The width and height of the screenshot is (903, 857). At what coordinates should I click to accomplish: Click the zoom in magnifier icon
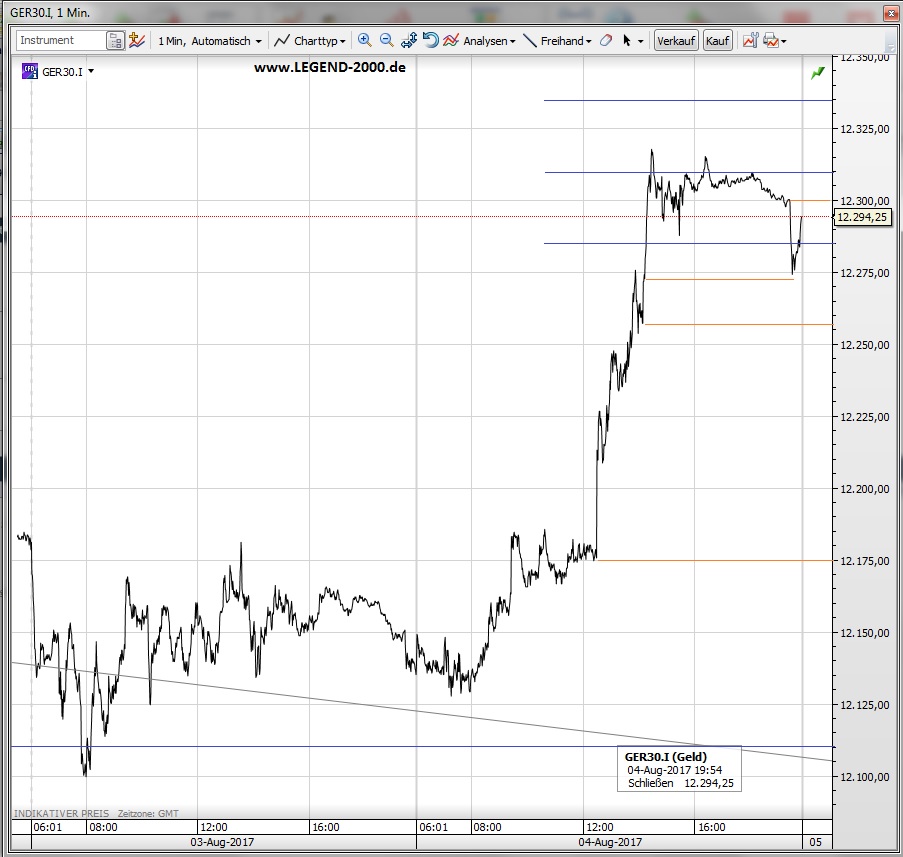(365, 40)
